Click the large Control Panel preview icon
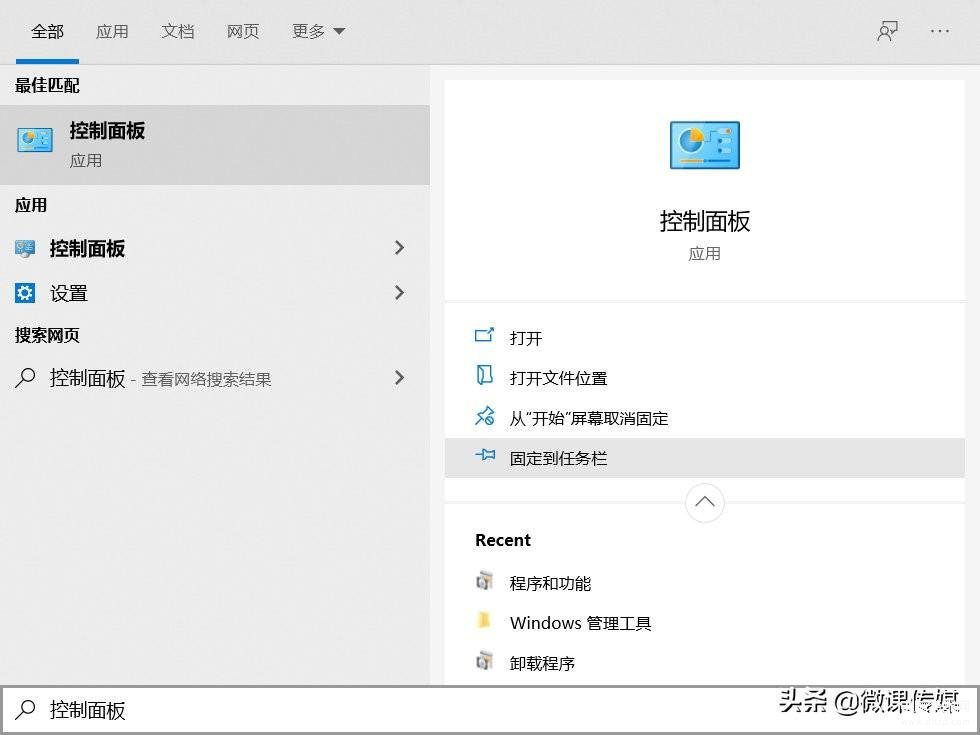 (704, 145)
